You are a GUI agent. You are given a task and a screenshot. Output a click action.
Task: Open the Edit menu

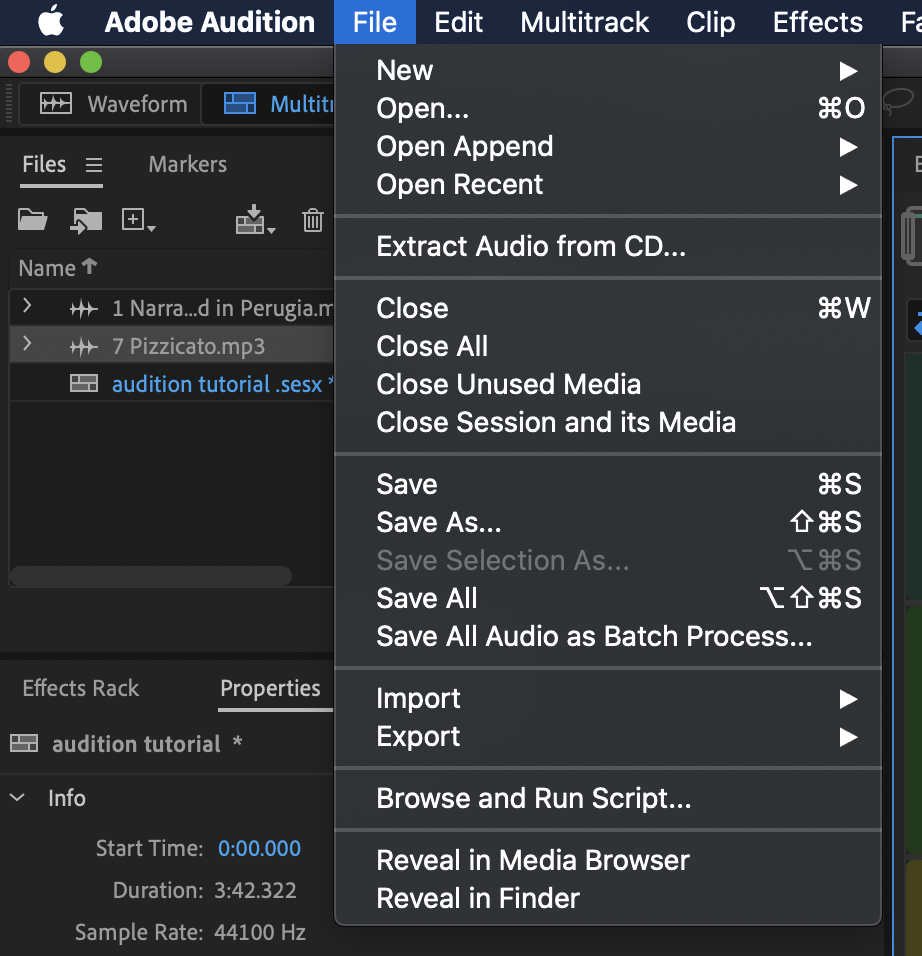coord(459,22)
